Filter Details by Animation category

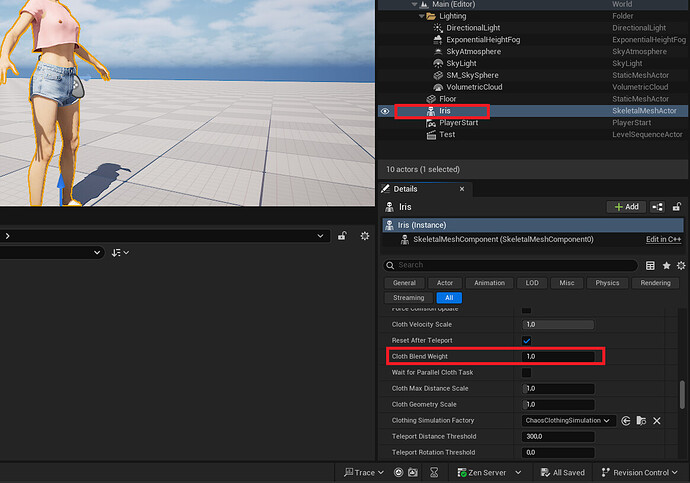point(489,283)
